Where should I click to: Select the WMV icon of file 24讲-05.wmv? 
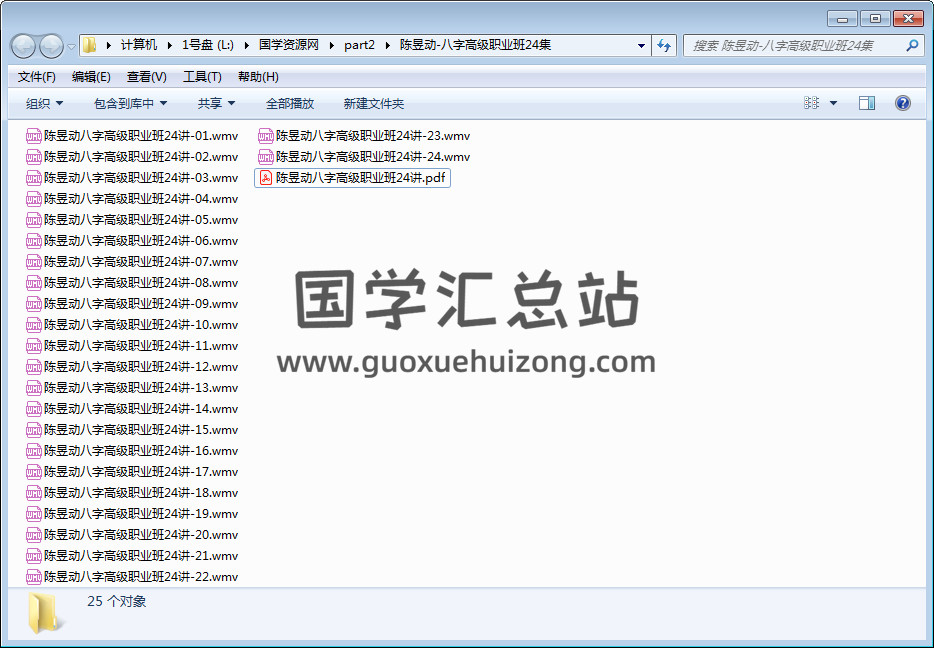34,220
